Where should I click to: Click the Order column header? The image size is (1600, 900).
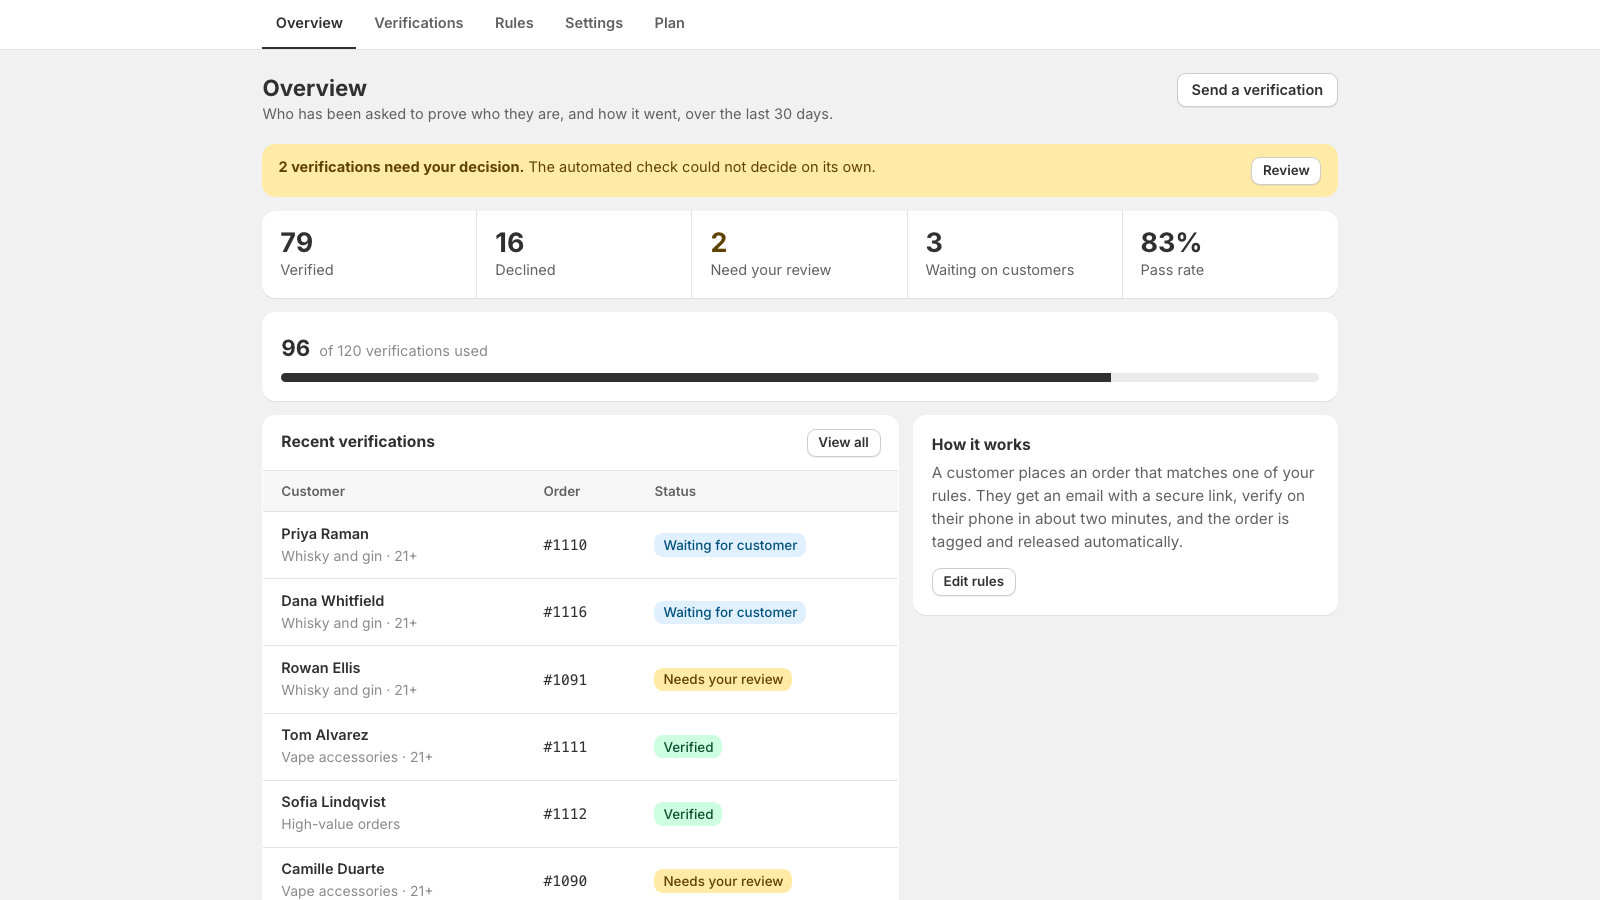tap(562, 491)
